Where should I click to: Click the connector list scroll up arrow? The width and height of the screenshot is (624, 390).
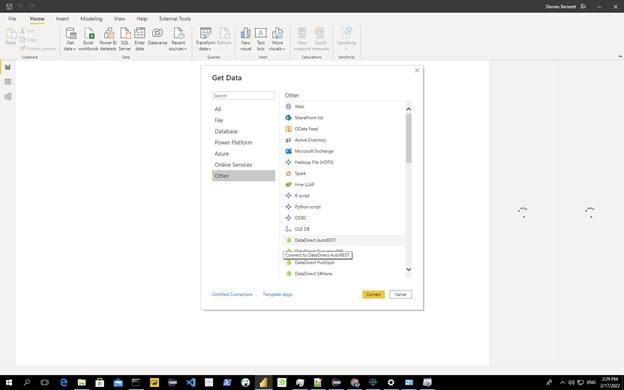point(408,109)
